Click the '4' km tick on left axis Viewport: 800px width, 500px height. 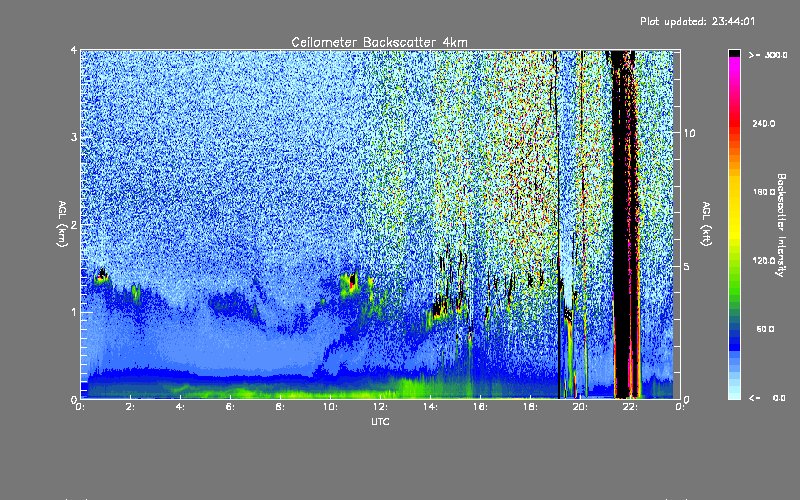tap(73, 51)
